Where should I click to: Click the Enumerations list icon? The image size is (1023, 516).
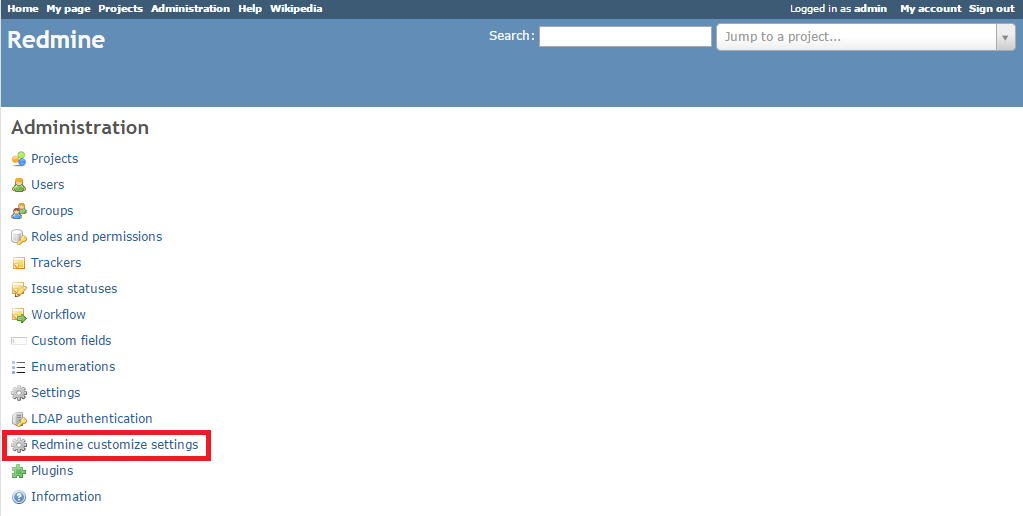[19, 367]
